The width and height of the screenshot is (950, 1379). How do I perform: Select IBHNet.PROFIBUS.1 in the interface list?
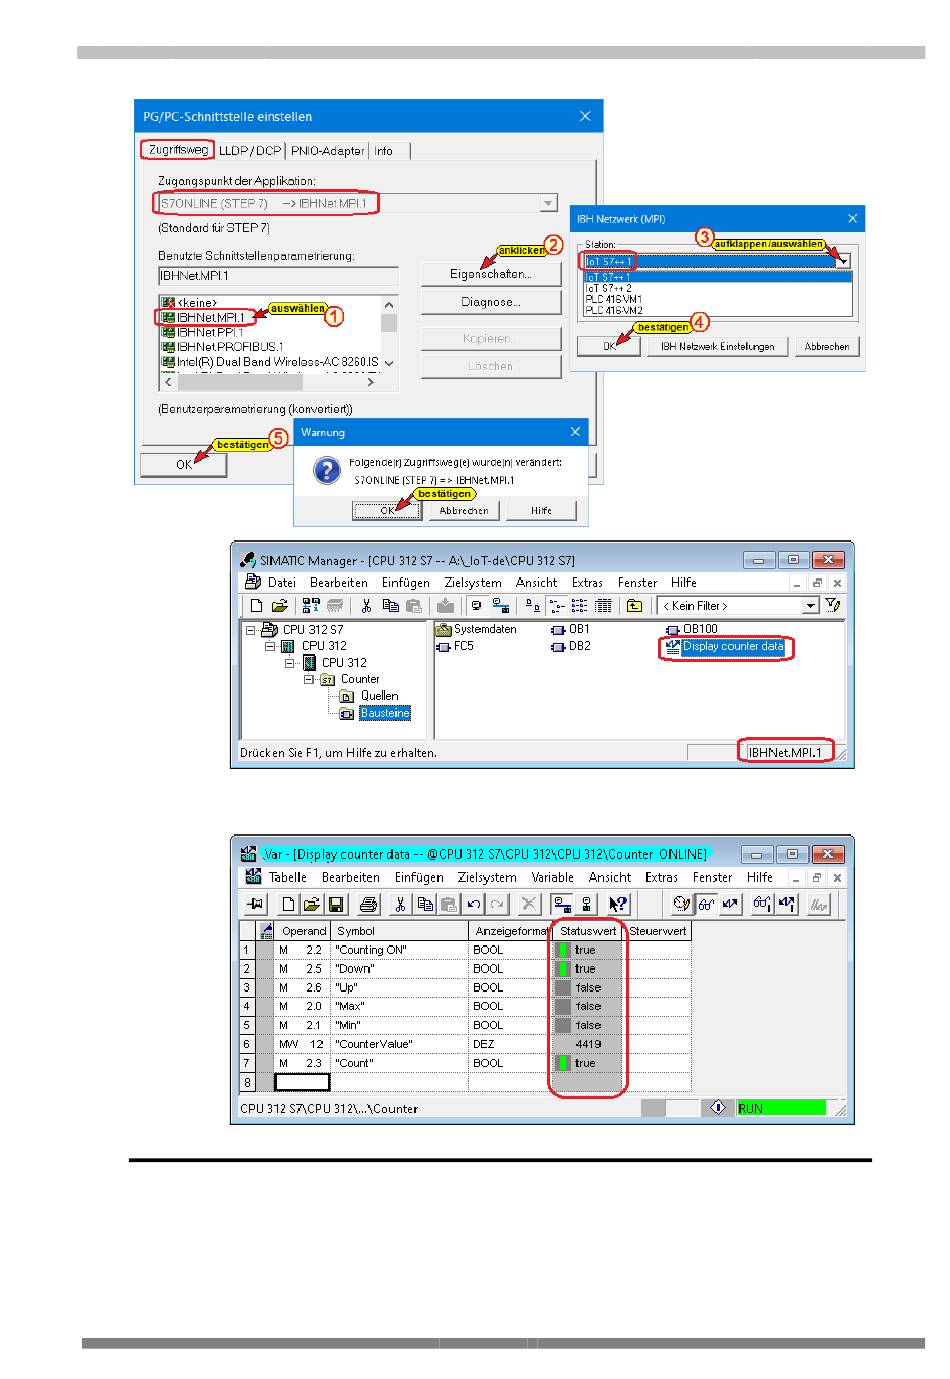[x=222, y=347]
